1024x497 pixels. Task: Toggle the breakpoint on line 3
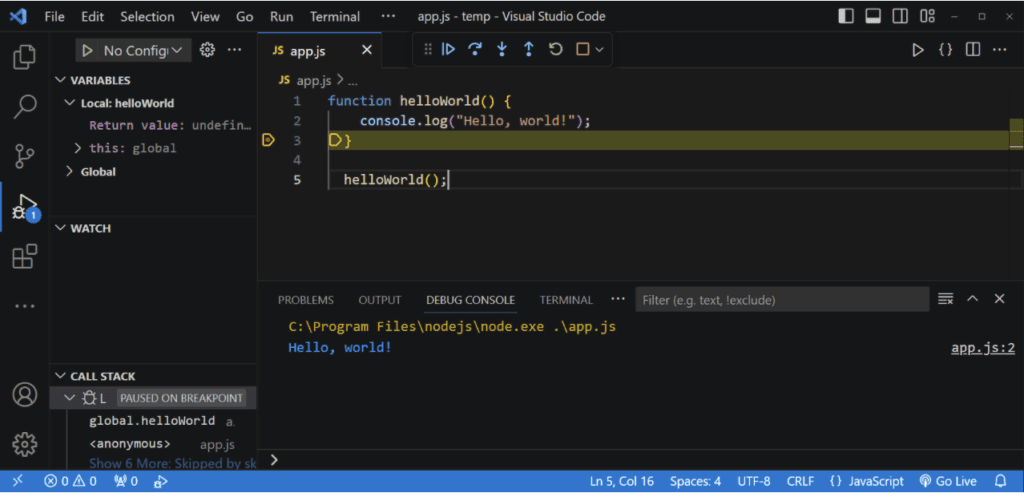(268, 141)
